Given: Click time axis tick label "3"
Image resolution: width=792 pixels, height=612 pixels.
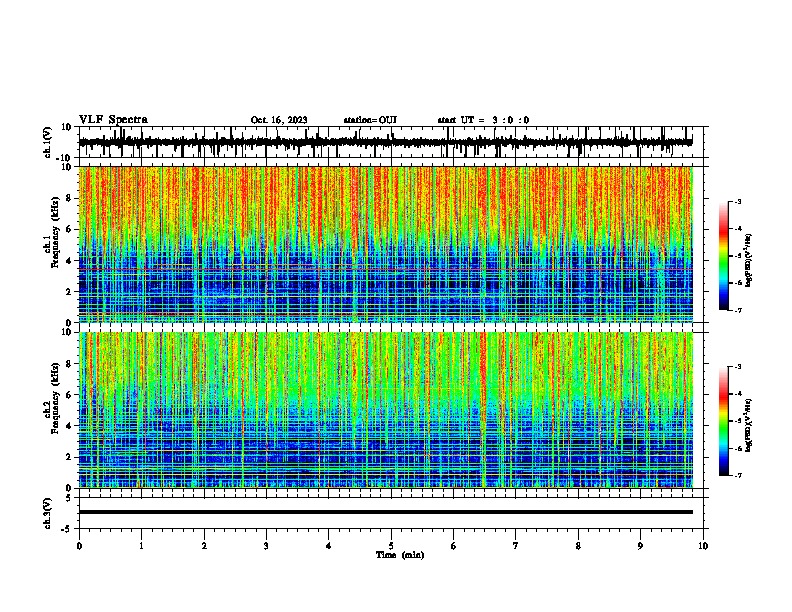Looking at the screenshot, I should [266, 546].
